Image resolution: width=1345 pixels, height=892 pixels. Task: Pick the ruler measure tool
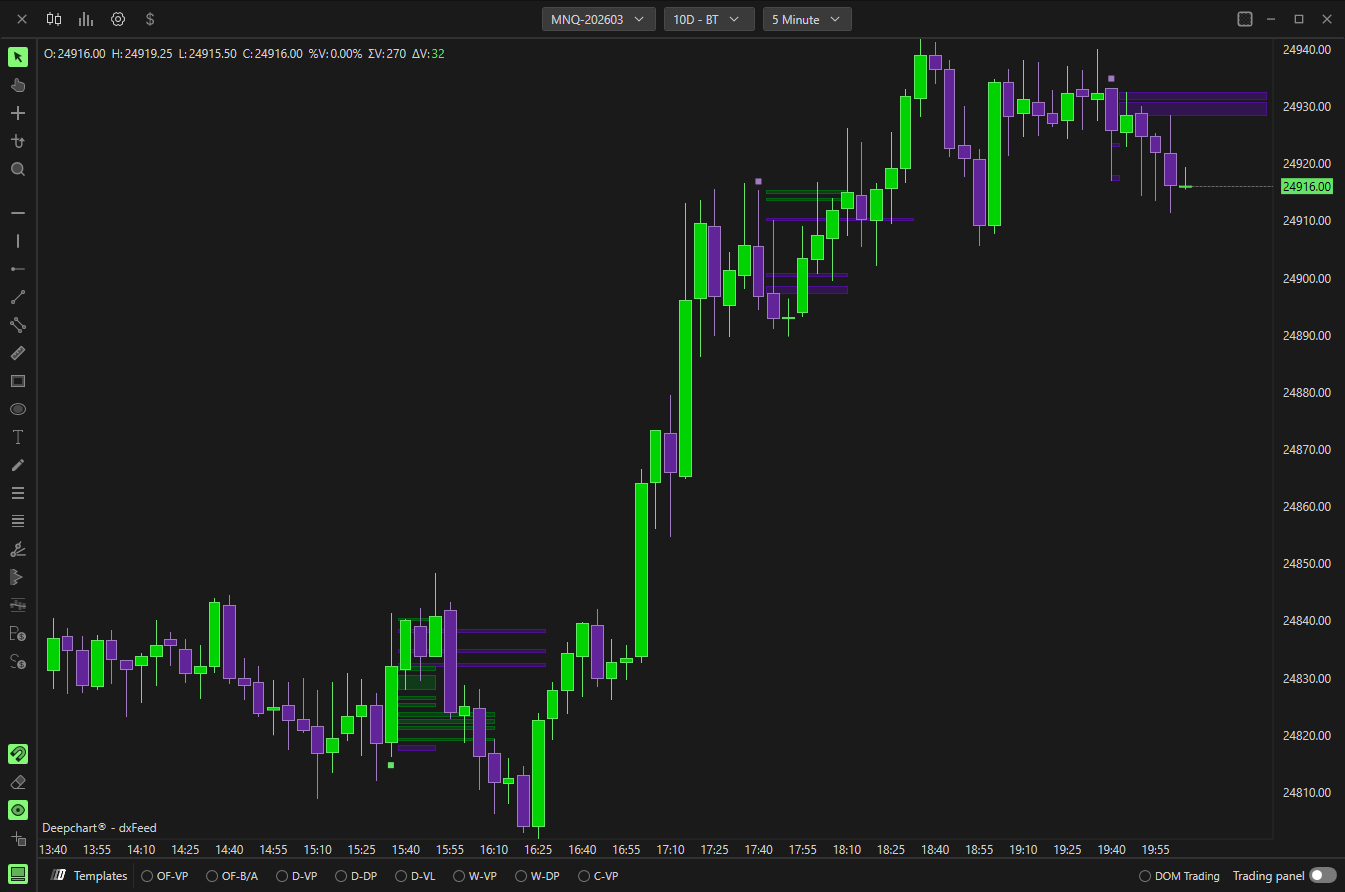tap(18, 353)
